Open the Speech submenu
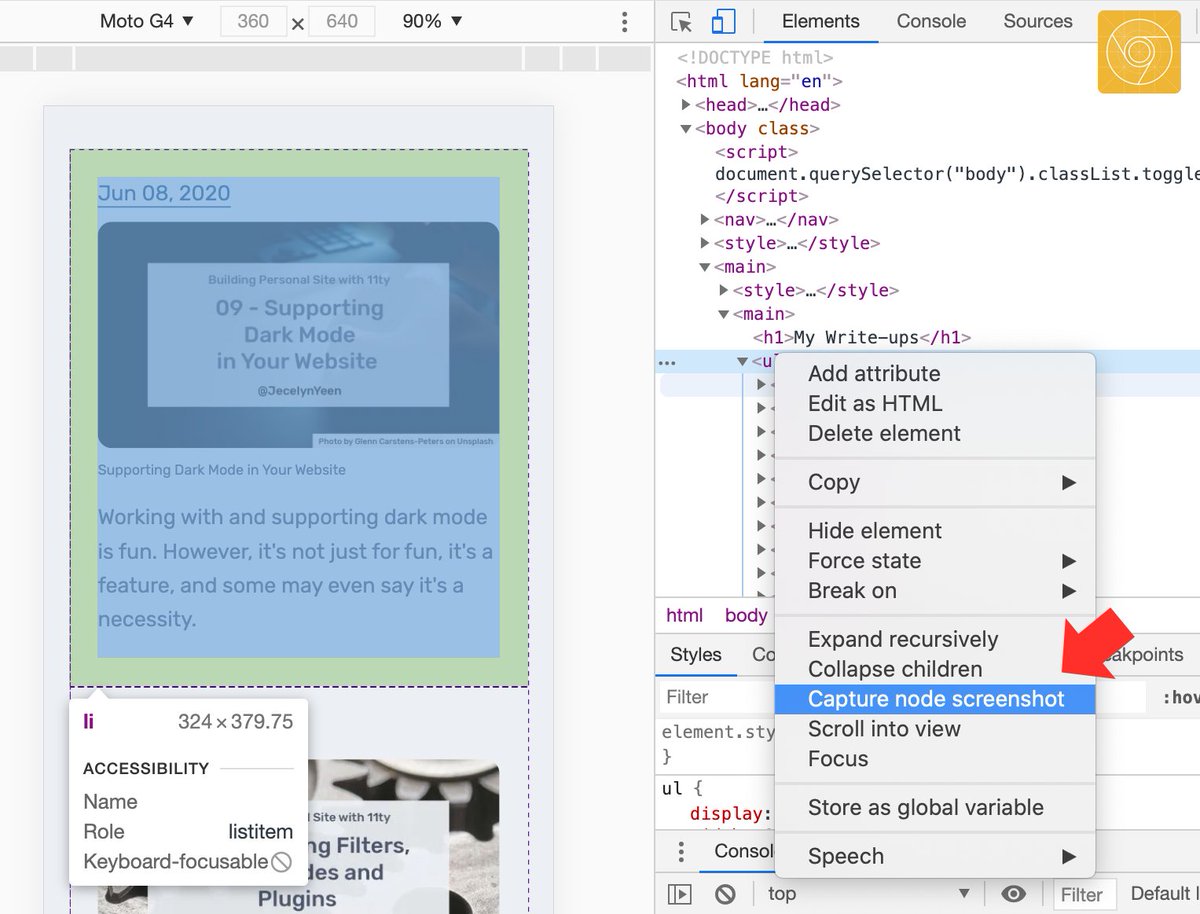The height and width of the screenshot is (914, 1200). (936, 856)
